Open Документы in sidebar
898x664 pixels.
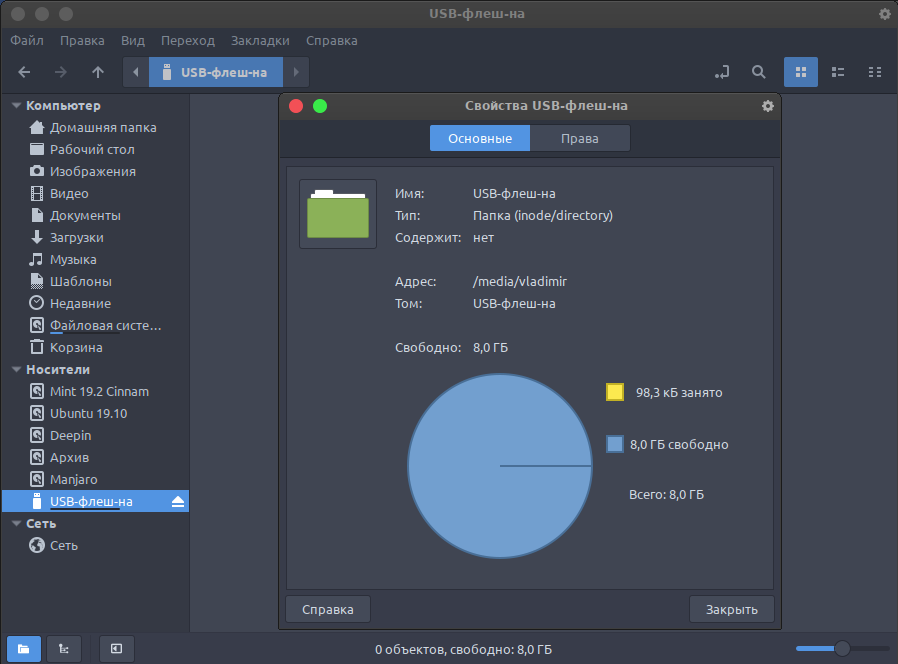click(95, 215)
